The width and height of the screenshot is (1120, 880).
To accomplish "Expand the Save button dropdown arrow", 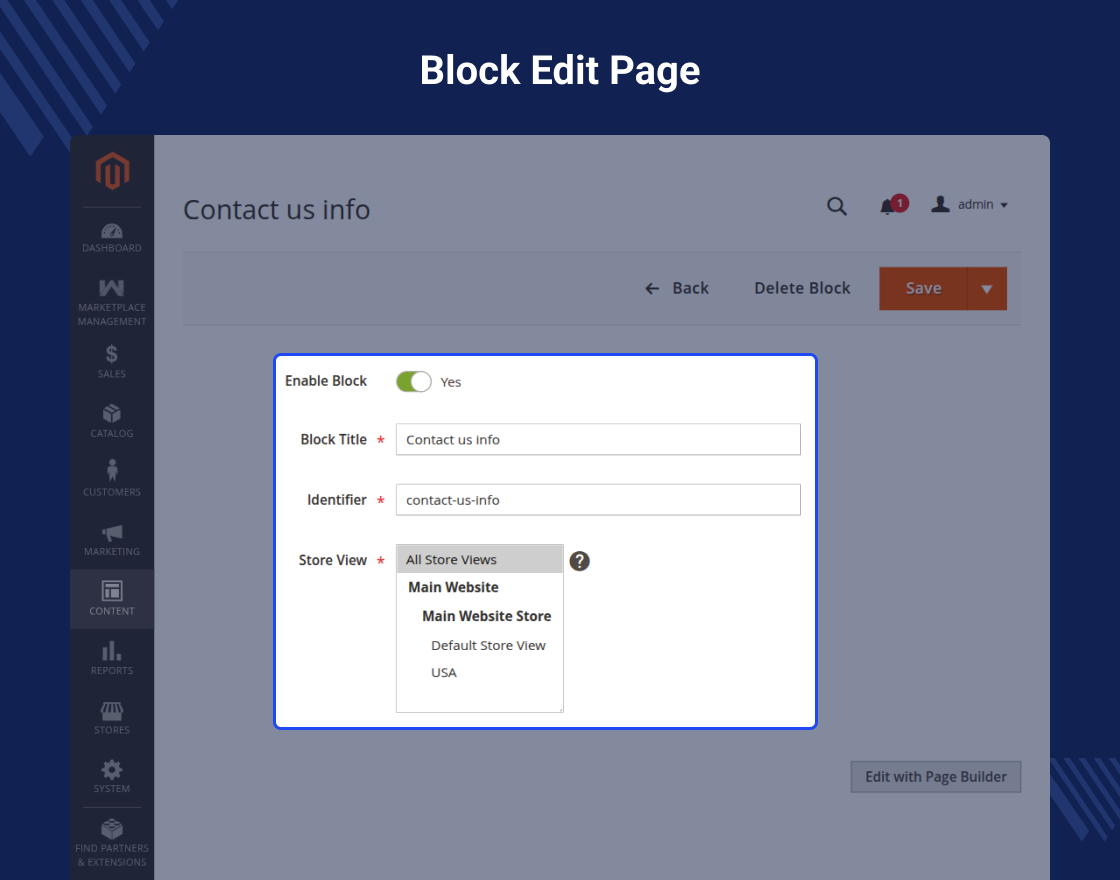I will [x=987, y=289].
